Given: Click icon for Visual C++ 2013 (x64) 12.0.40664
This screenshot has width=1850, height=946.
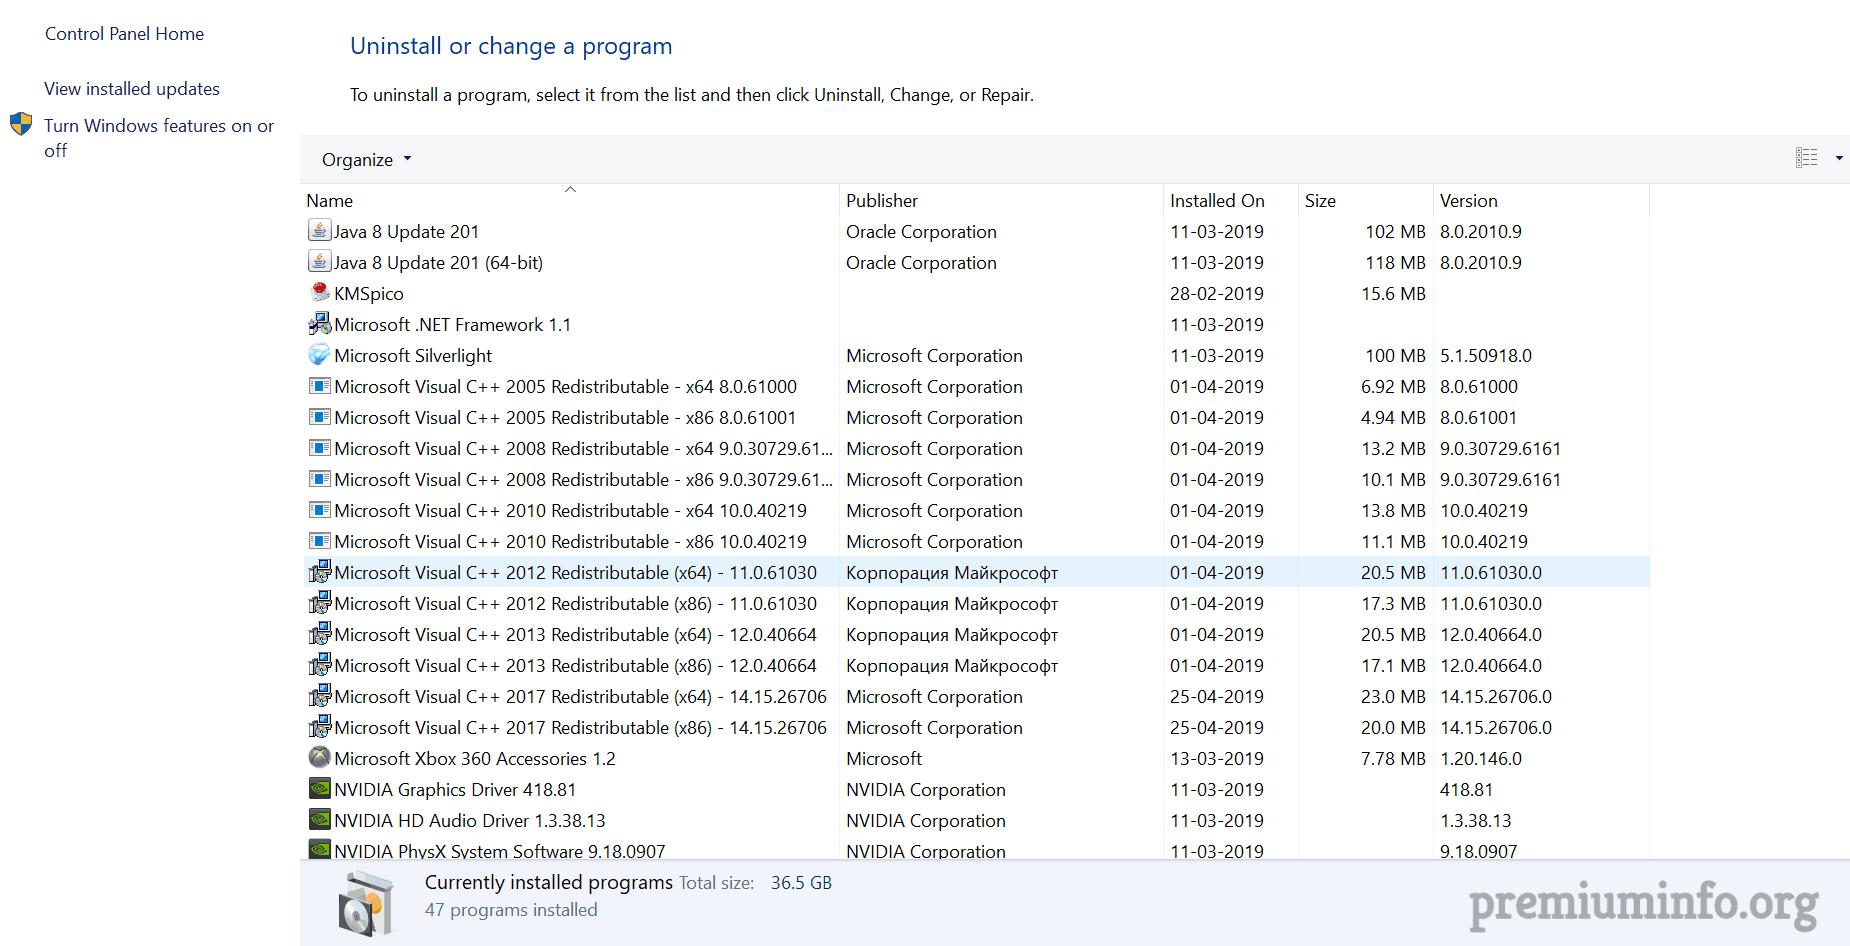Looking at the screenshot, I should 319,633.
